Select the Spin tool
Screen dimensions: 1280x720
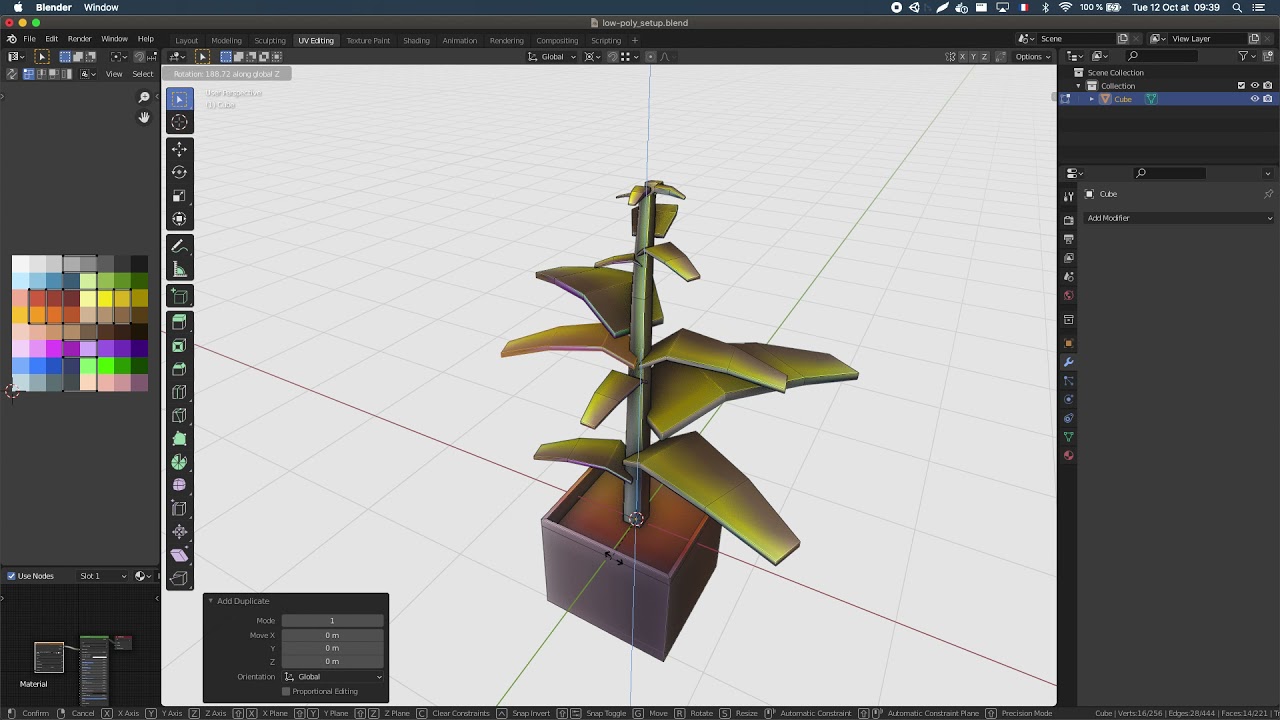coord(179,462)
